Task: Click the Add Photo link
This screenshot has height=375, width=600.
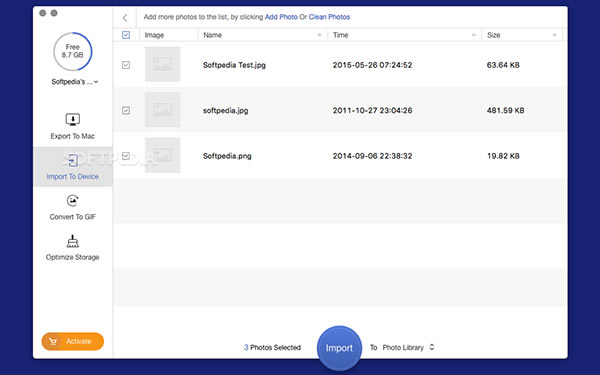Action: 281,17
